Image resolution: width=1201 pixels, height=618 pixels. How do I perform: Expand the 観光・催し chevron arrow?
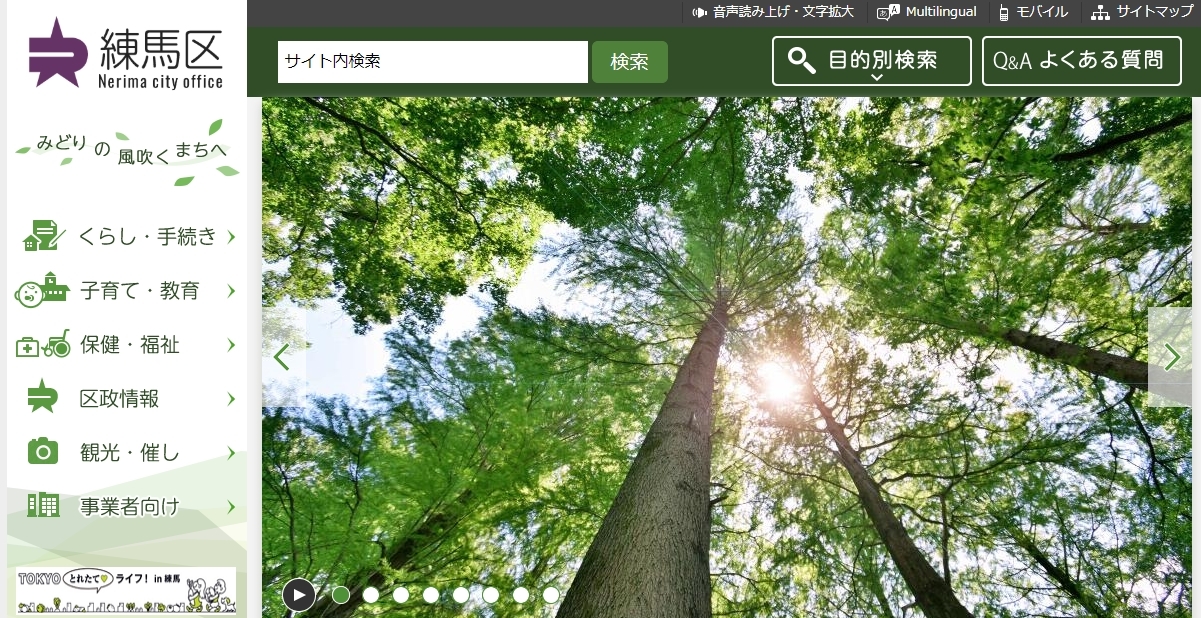tap(231, 453)
